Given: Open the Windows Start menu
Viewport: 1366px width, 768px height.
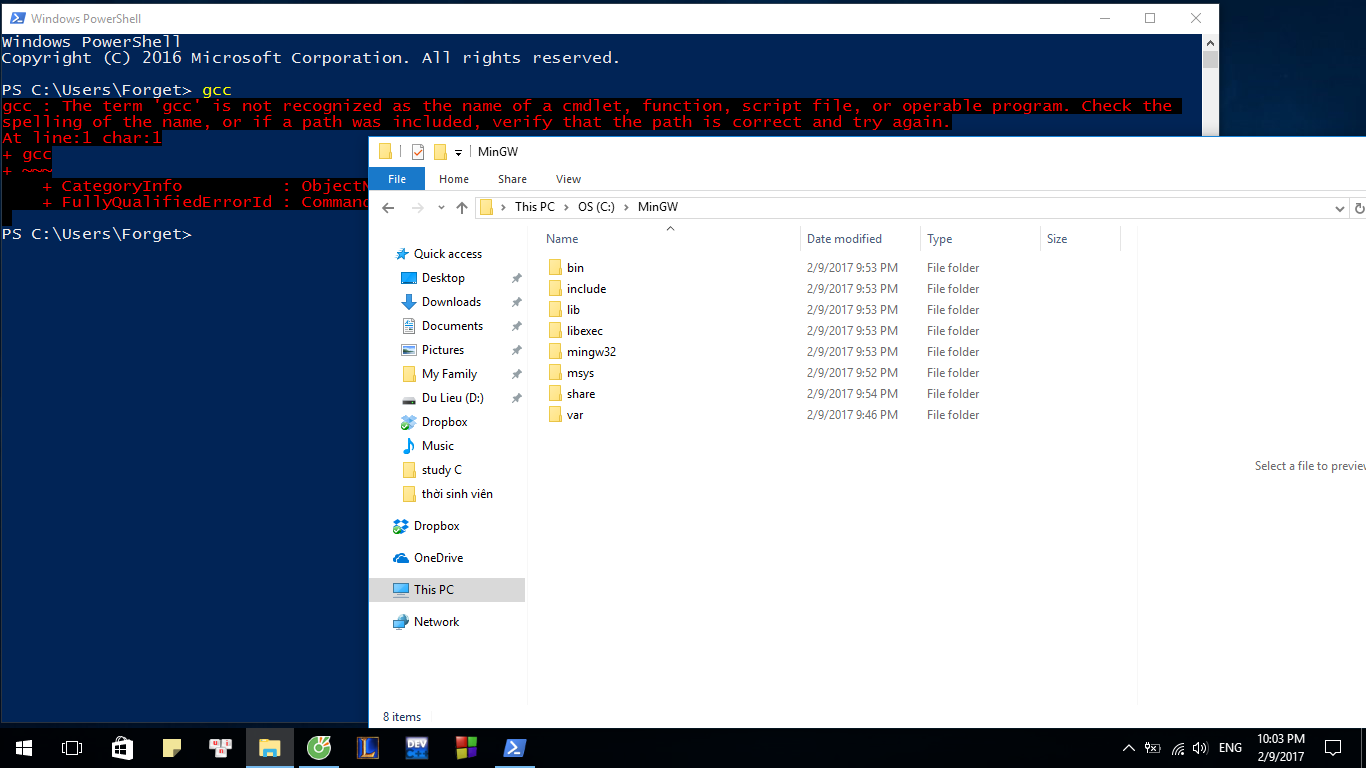Looking at the screenshot, I should [23, 748].
